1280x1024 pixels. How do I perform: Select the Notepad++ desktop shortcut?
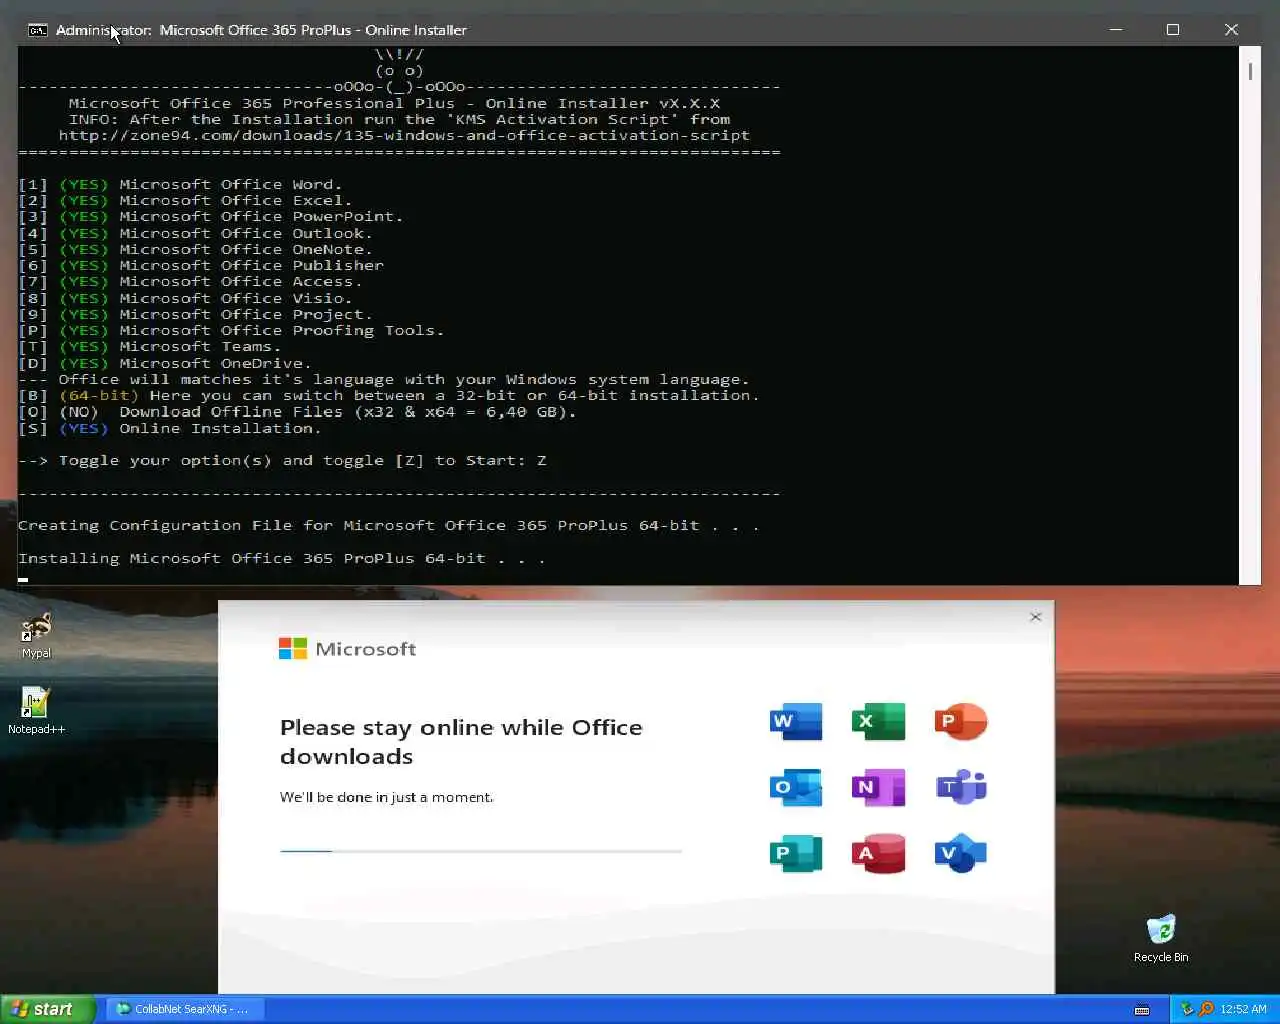click(36, 711)
